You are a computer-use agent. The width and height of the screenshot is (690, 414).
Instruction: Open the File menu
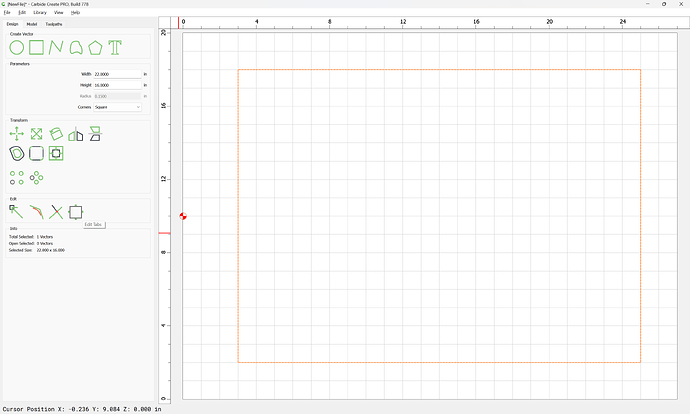point(7,12)
